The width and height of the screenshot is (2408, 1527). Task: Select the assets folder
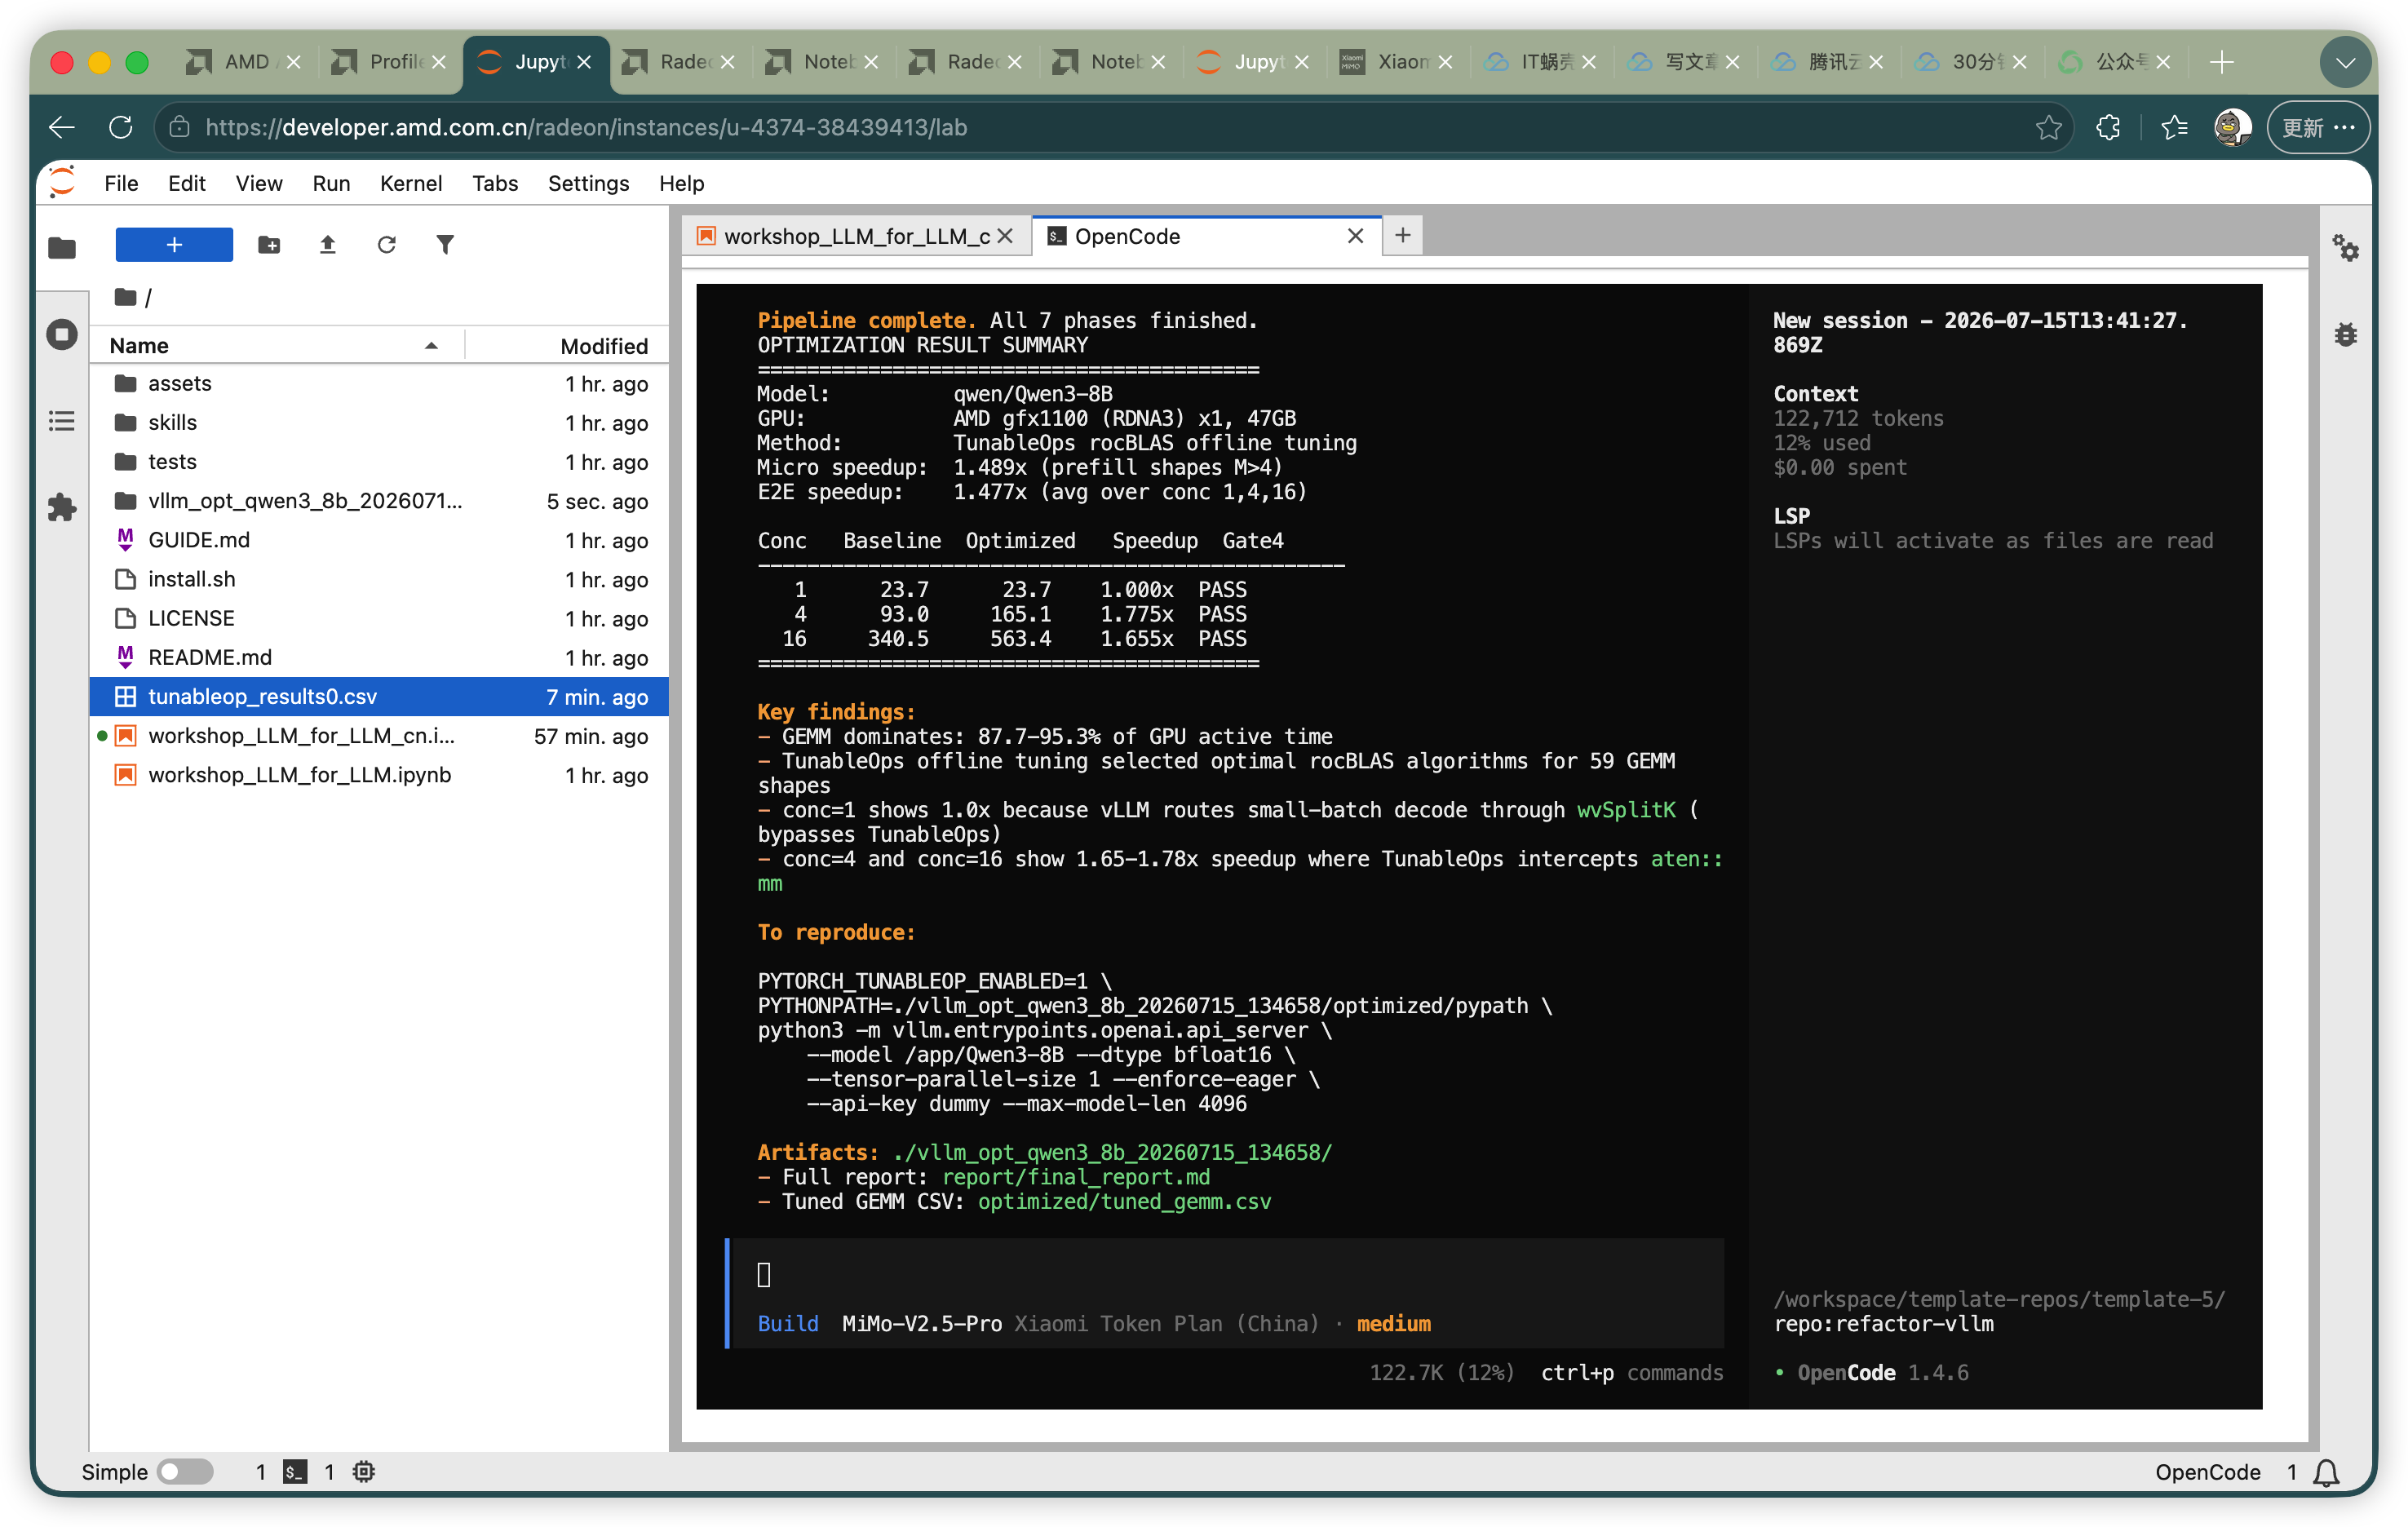tap(378, 383)
